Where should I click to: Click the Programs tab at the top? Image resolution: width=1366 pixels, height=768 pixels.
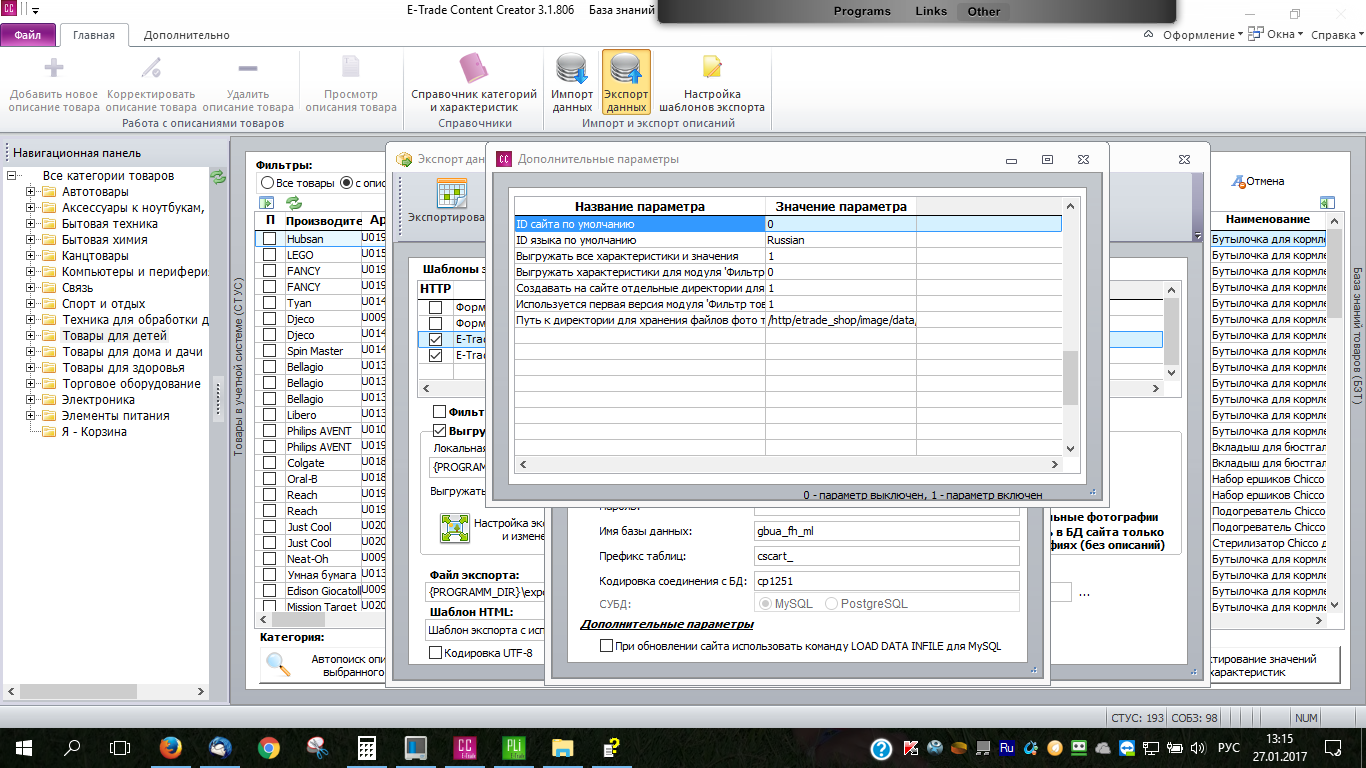pos(862,12)
